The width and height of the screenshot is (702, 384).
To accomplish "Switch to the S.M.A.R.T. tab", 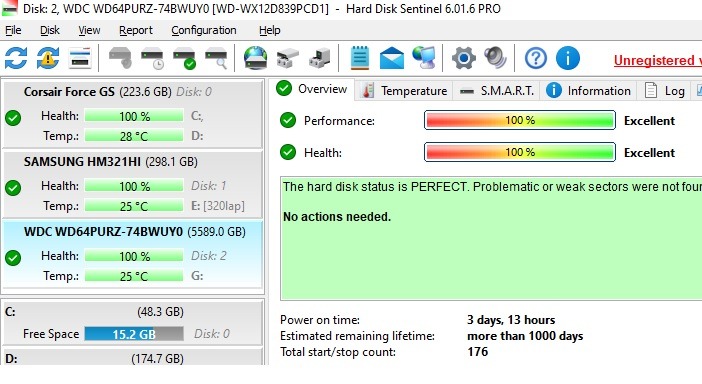I will click(497, 91).
